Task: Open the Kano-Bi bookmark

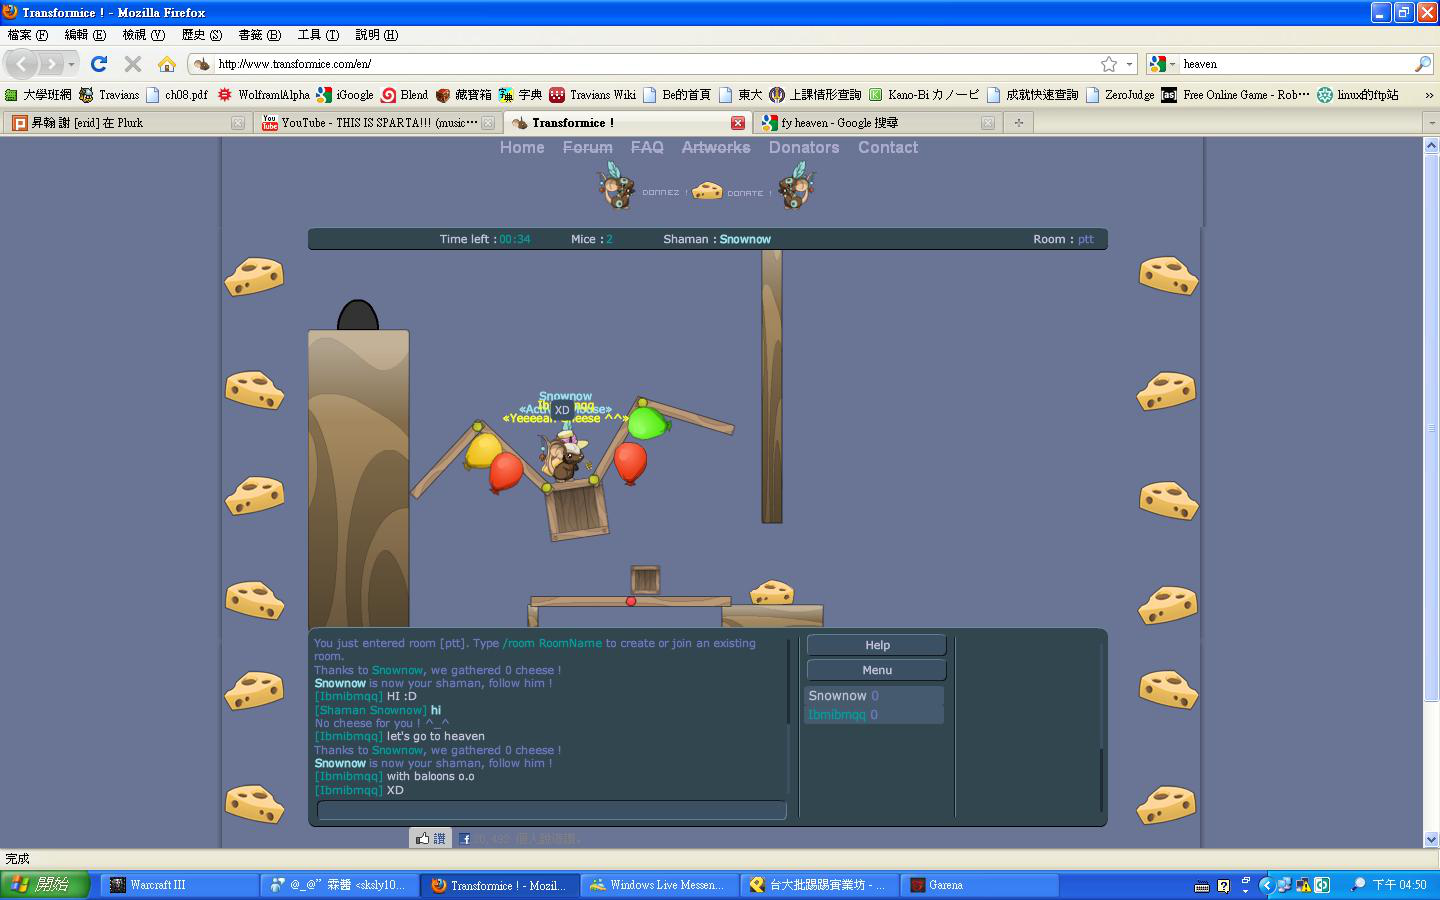Action: (924, 95)
